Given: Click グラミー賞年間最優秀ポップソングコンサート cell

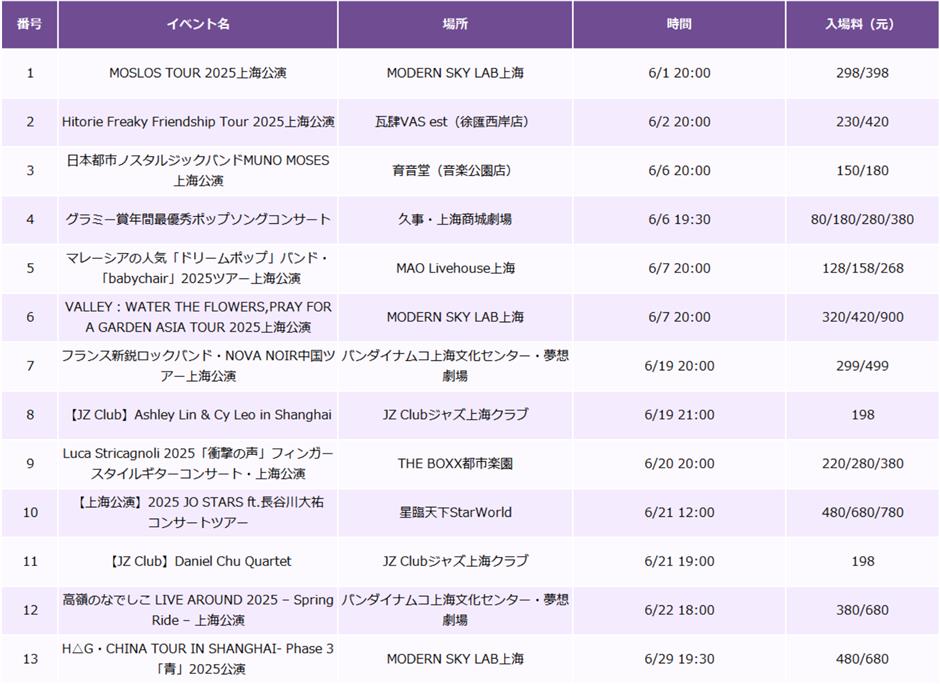Looking at the screenshot, I should [x=198, y=219].
